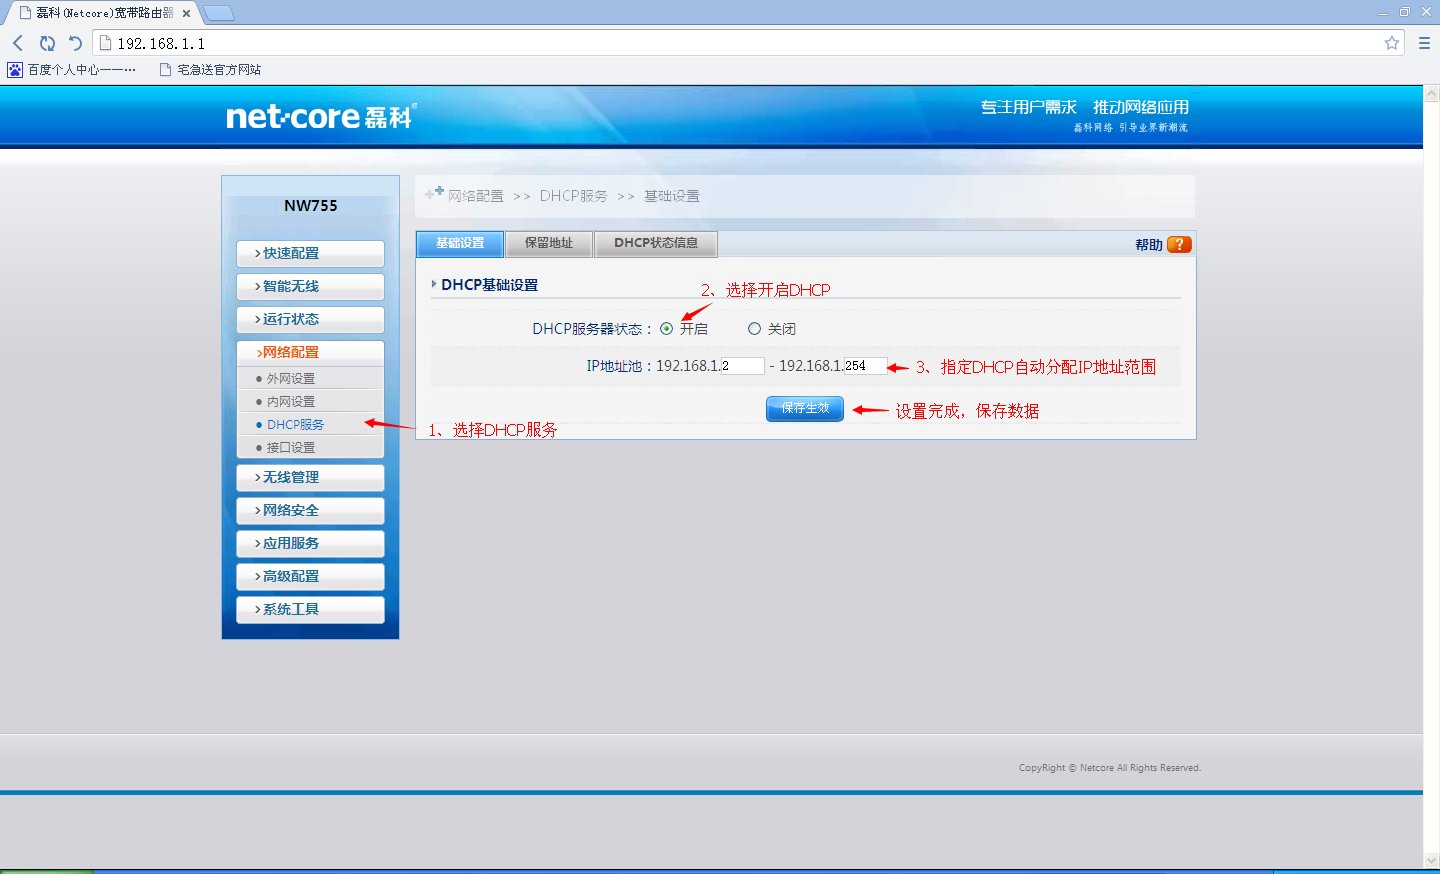Expand the 无线管理 menu
Image resolution: width=1440 pixels, height=874 pixels.
click(310, 477)
